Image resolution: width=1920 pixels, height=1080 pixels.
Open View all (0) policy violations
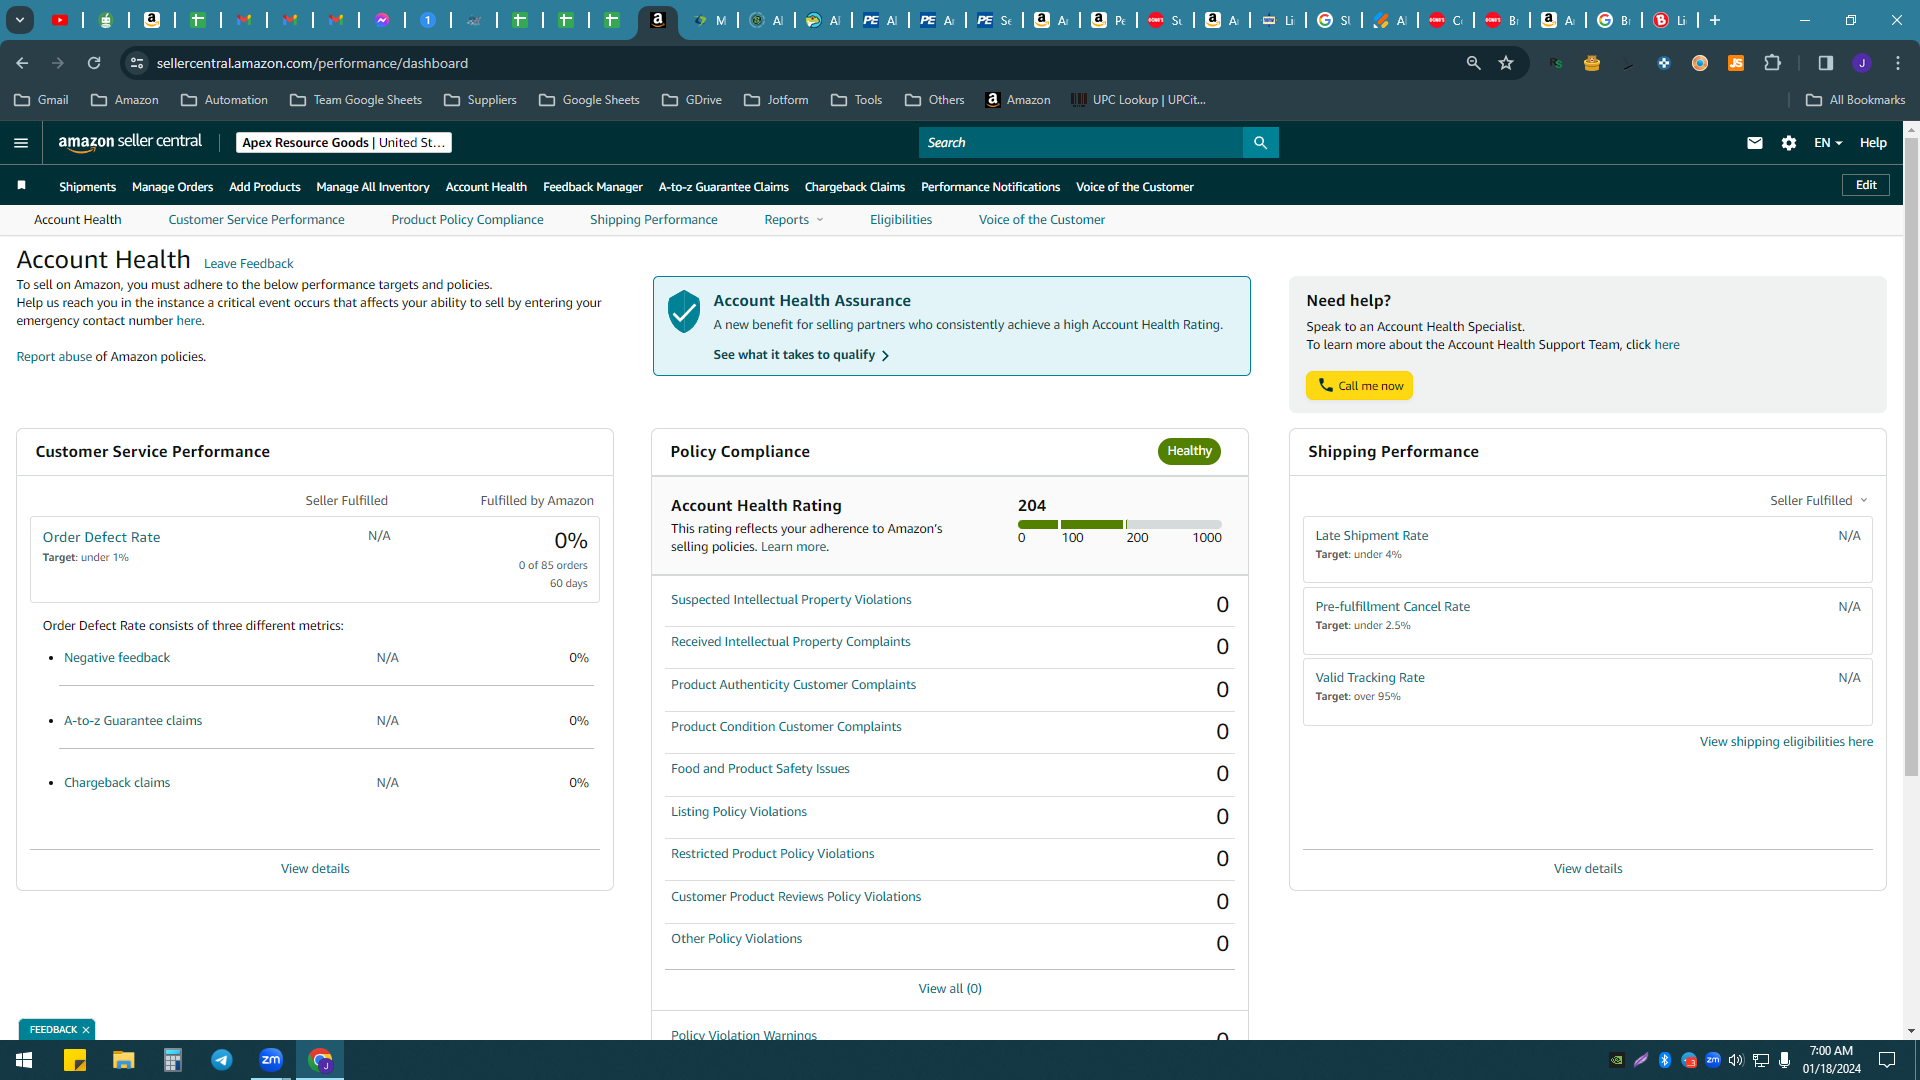(x=950, y=989)
